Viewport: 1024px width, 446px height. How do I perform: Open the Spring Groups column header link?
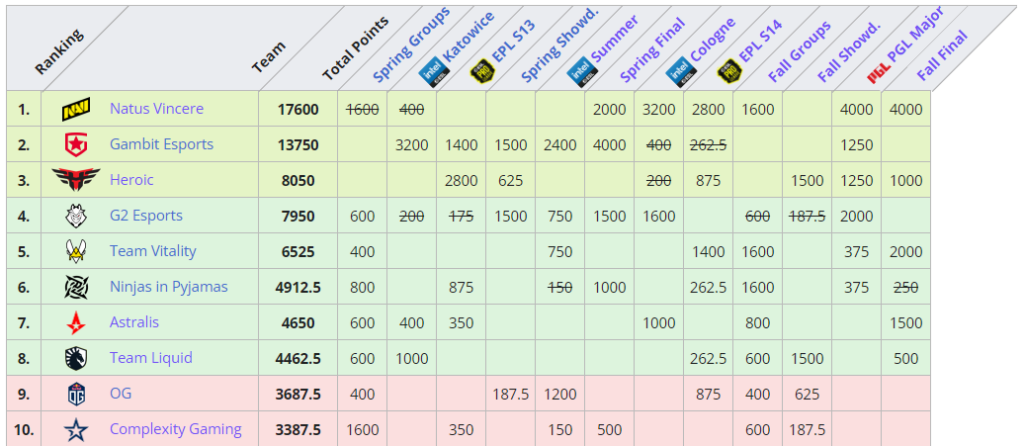coord(412,44)
